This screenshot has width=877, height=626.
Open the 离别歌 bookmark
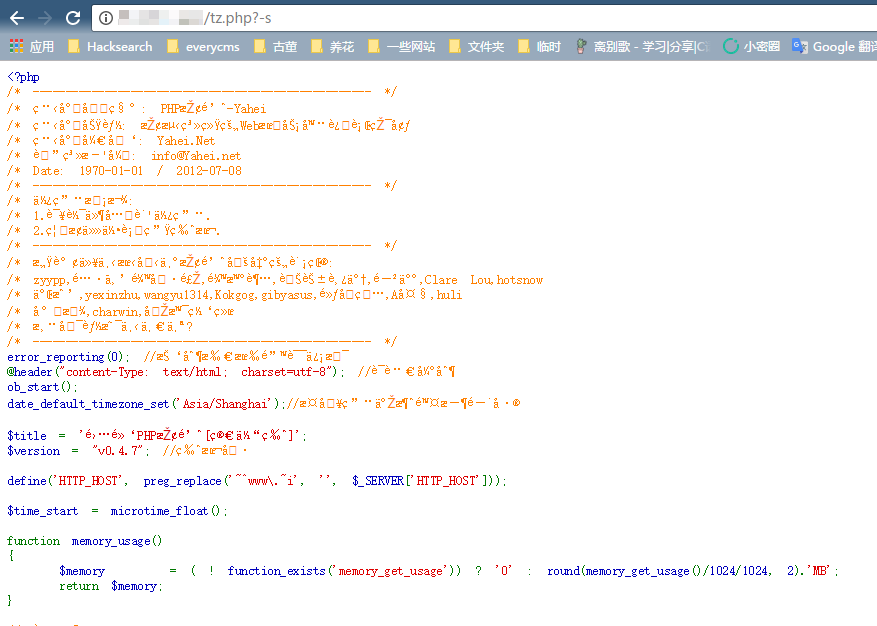[x=642, y=46]
